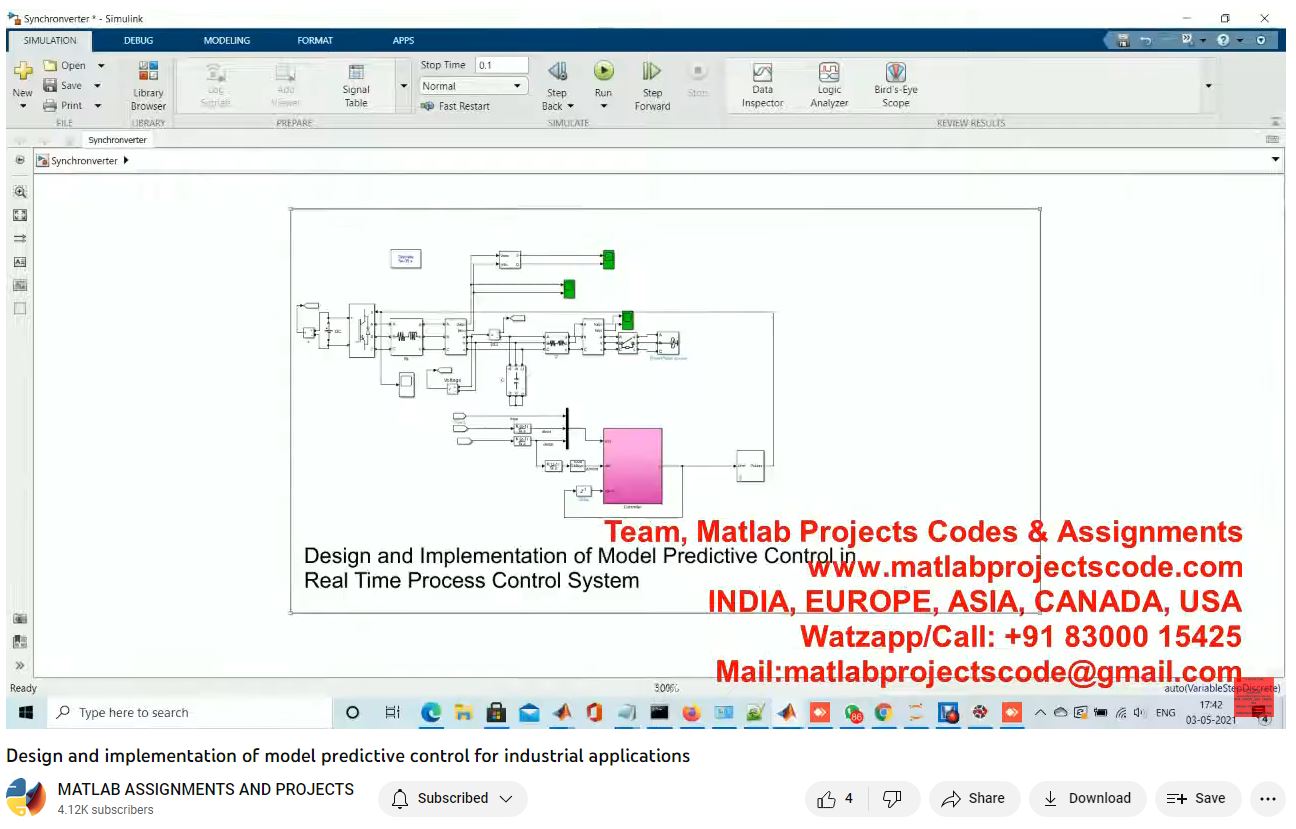This screenshot has height=829, width=1296.
Task: Switch to the MODELING tab
Action: click(226, 41)
